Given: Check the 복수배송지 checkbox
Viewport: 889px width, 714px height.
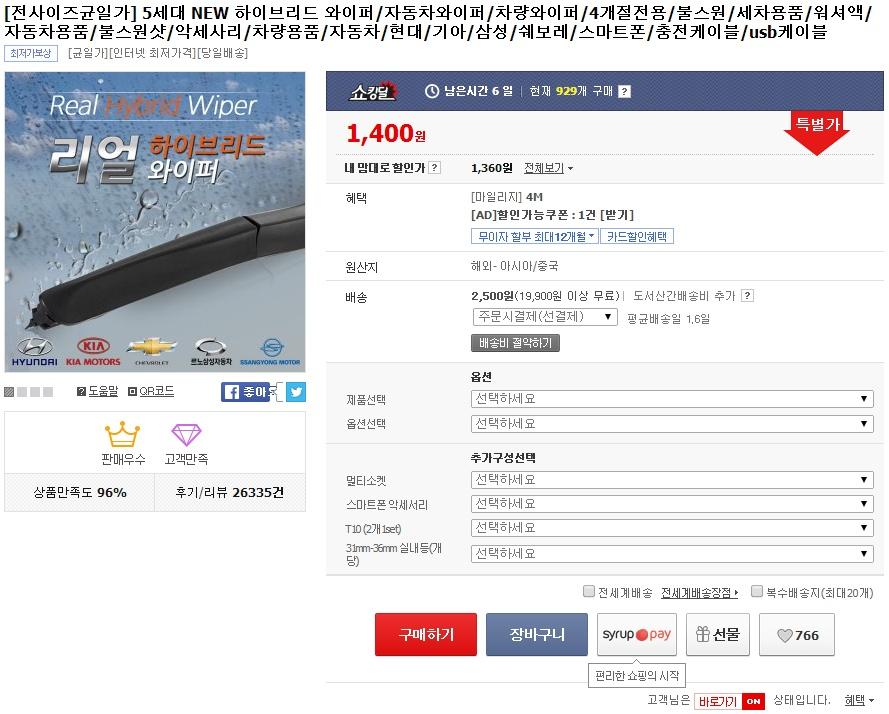Looking at the screenshot, I should tap(756, 592).
